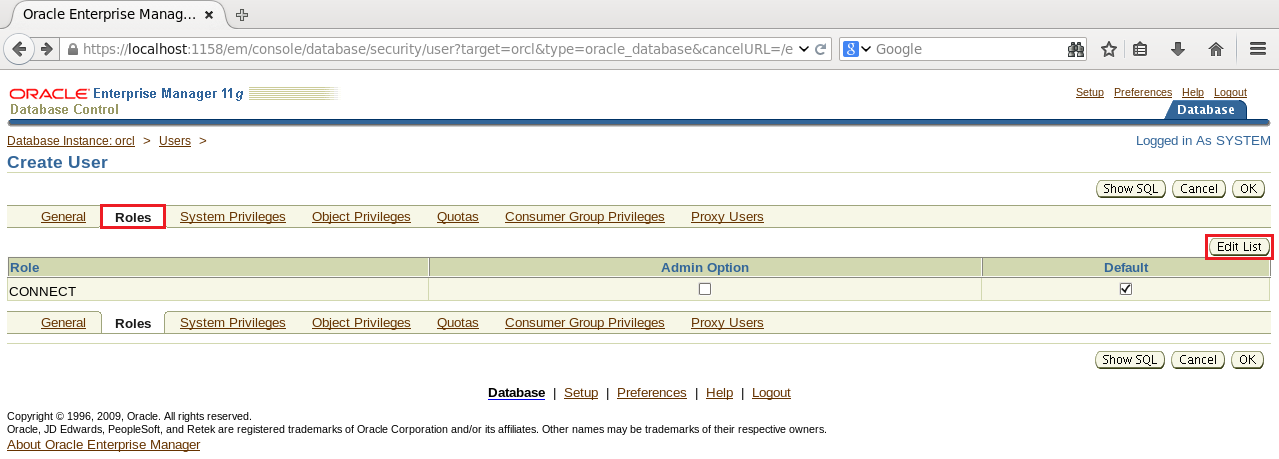Screen dimensions: 1279x459
Task: Bookmark this page with the star icon
Action: [x=1108, y=49]
